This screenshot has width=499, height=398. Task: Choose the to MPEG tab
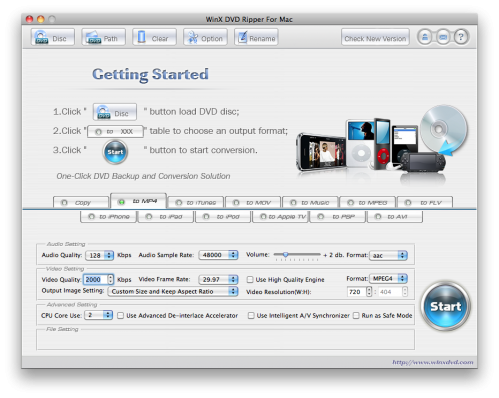click(x=367, y=202)
